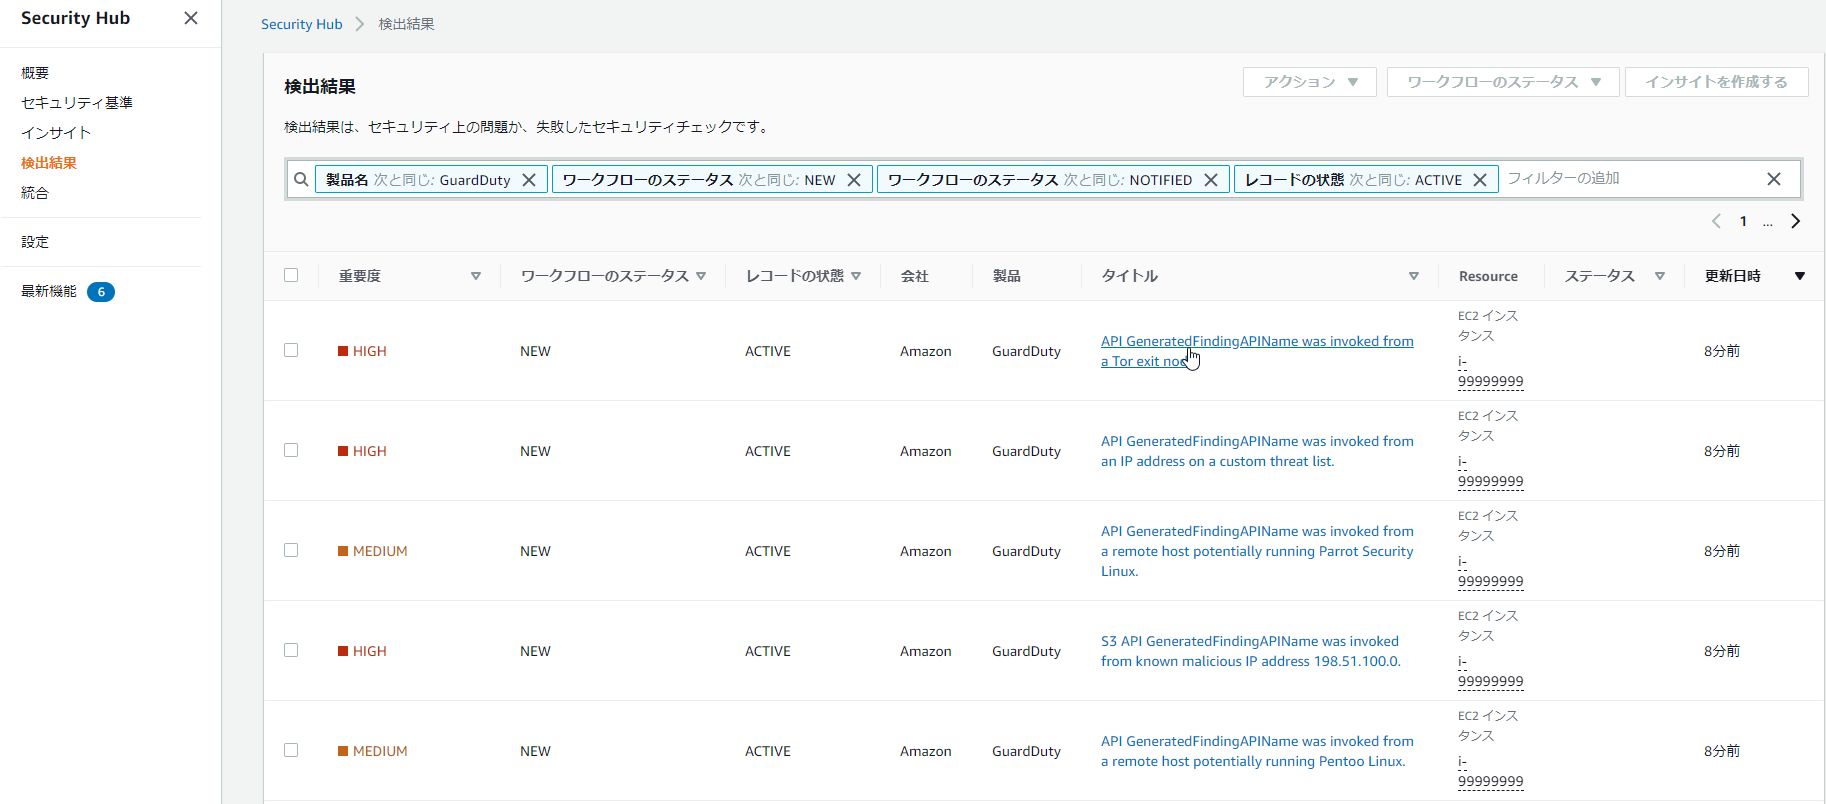Click the 検出結果 breadcrumb text
Screen dimensions: 1826x804
point(406,24)
